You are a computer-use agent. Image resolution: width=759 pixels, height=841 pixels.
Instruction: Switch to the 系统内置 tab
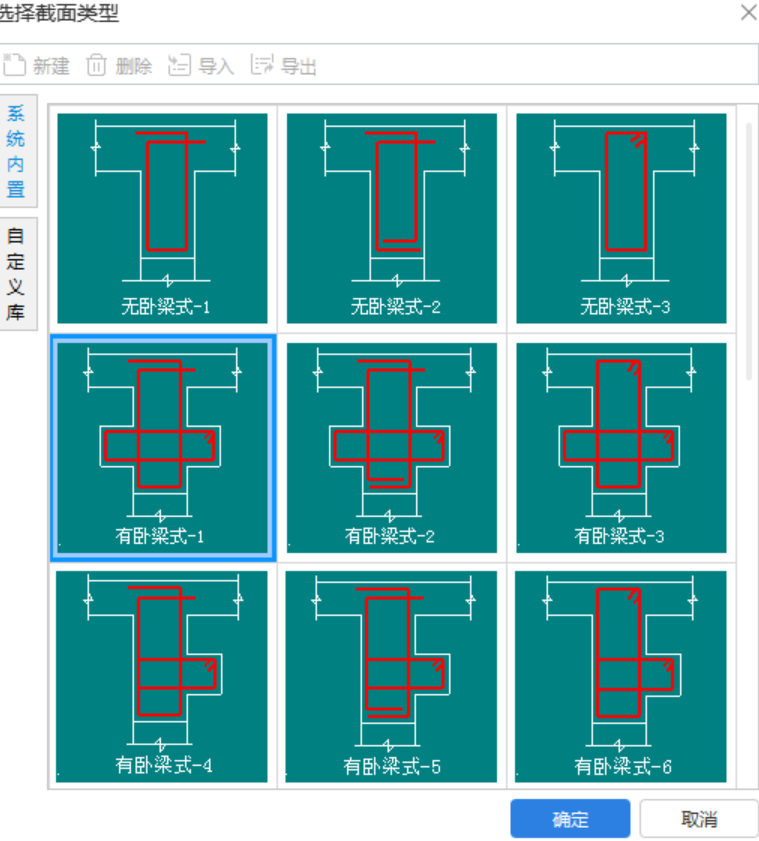[x=17, y=151]
